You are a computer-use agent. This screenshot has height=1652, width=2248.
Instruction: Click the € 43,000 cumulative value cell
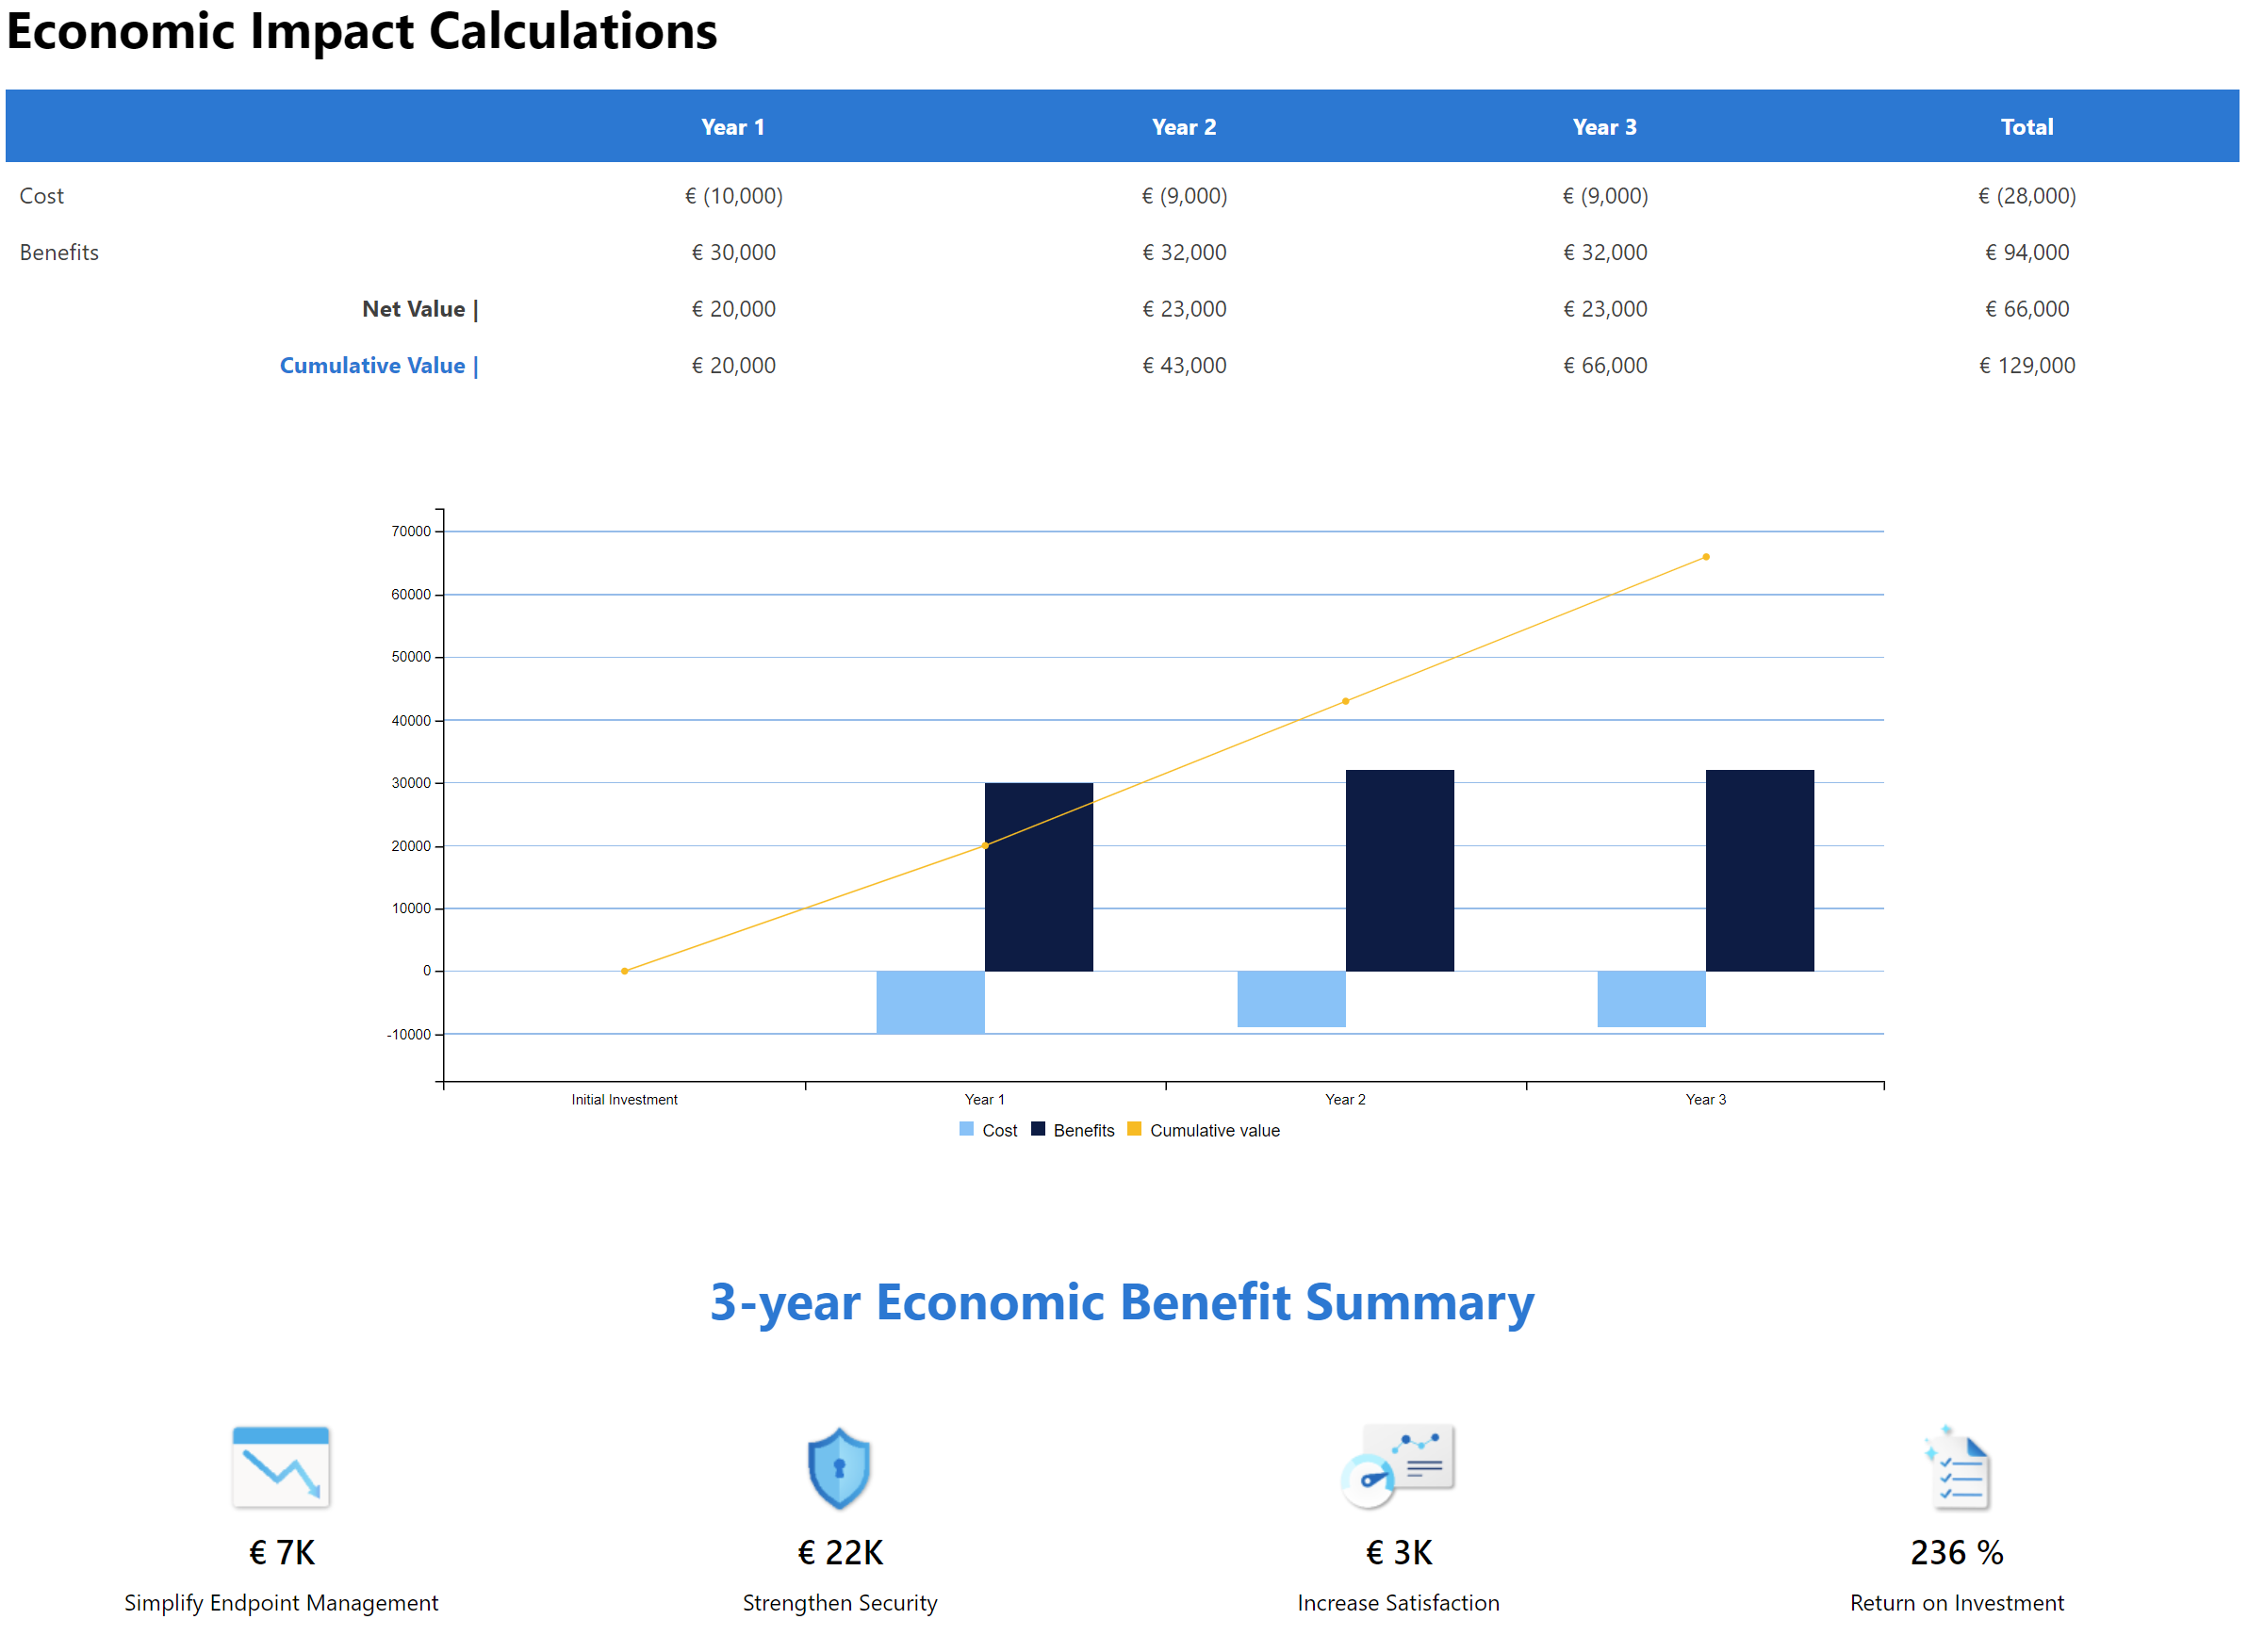click(x=1184, y=366)
